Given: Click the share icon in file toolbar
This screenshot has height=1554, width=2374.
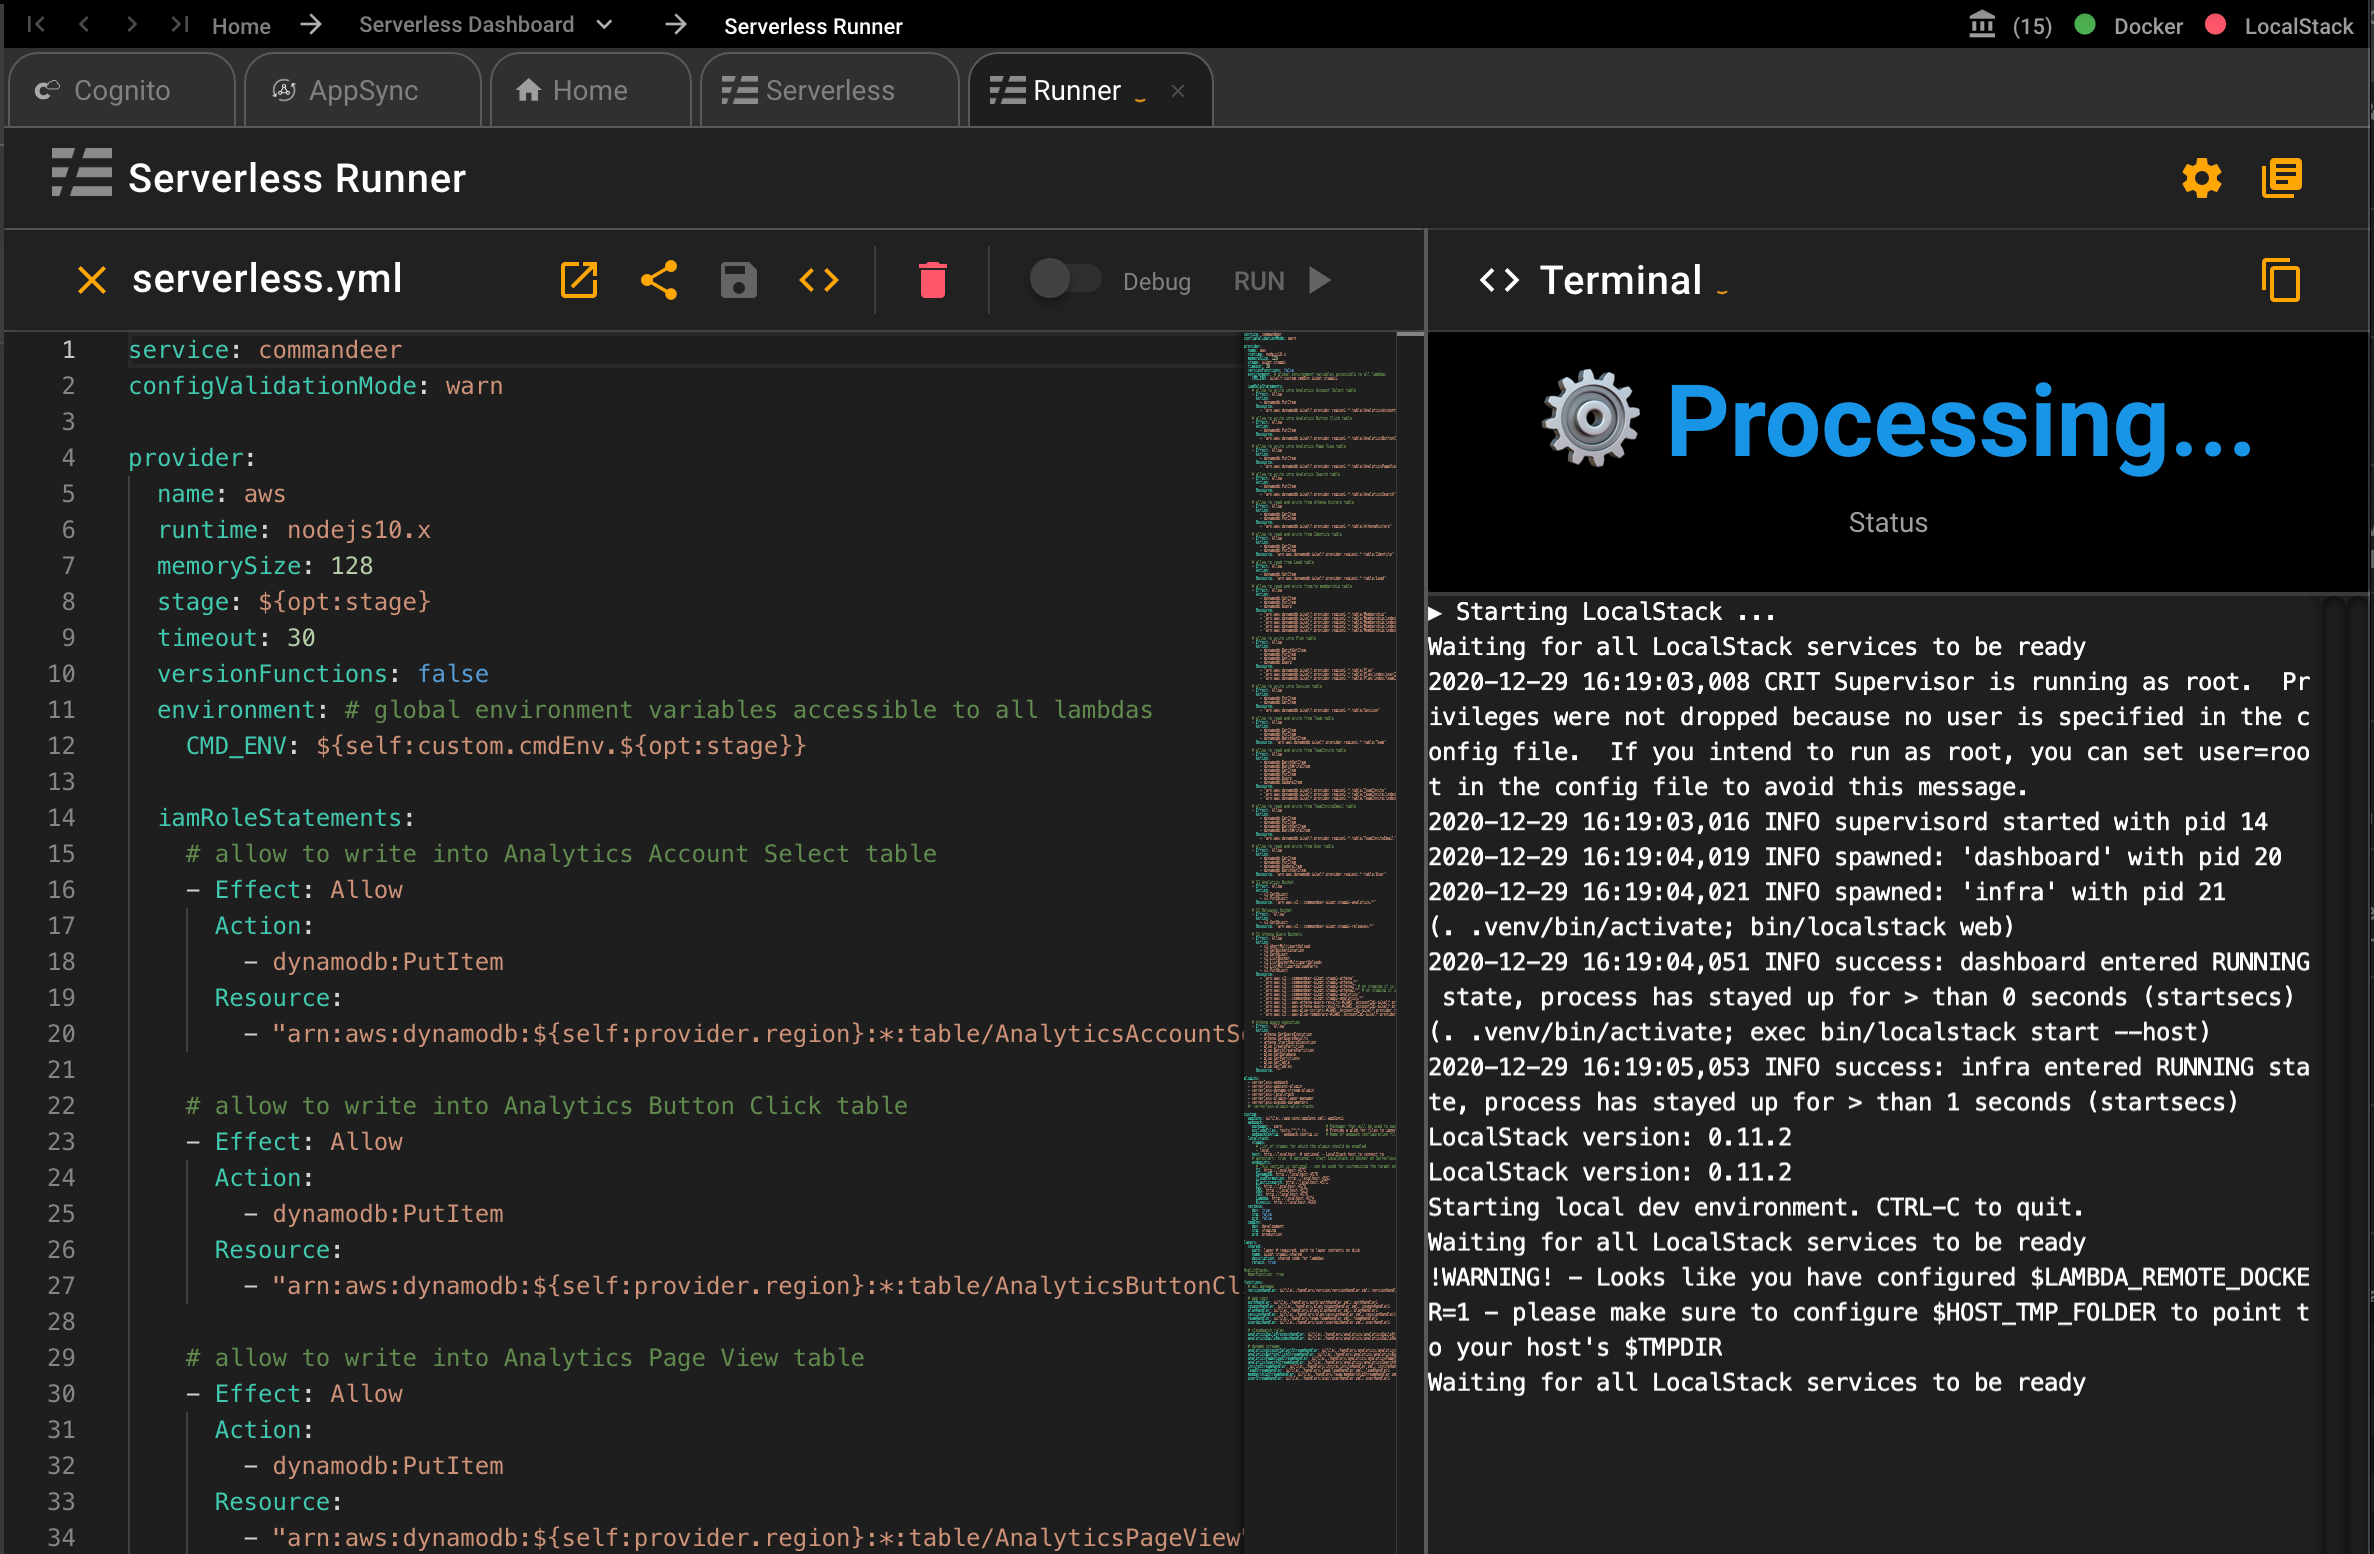Looking at the screenshot, I should [x=659, y=281].
